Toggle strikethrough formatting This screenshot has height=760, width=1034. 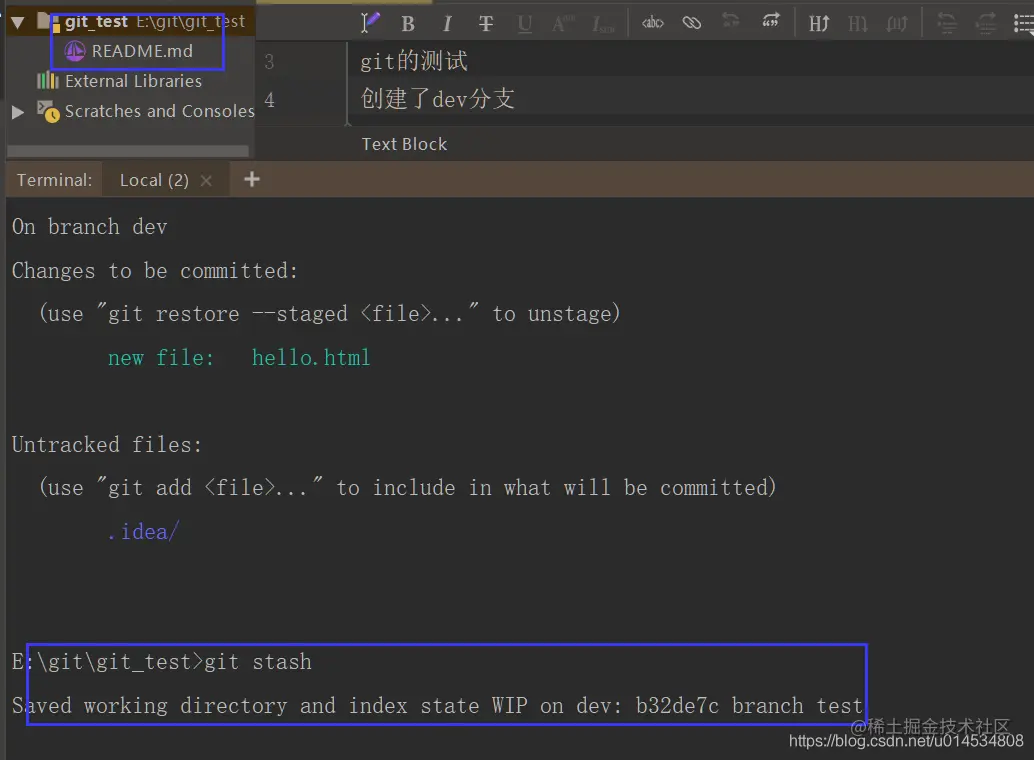tap(485, 24)
